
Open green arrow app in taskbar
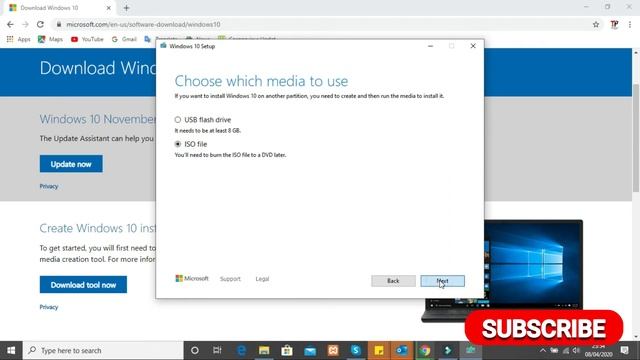pos(448,350)
